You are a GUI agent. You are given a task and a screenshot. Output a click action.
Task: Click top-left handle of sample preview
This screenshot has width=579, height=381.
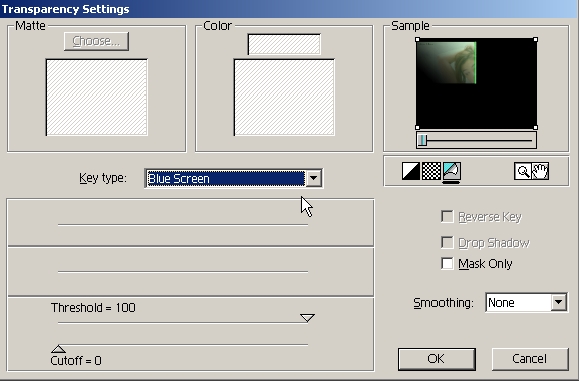[x=417, y=40]
